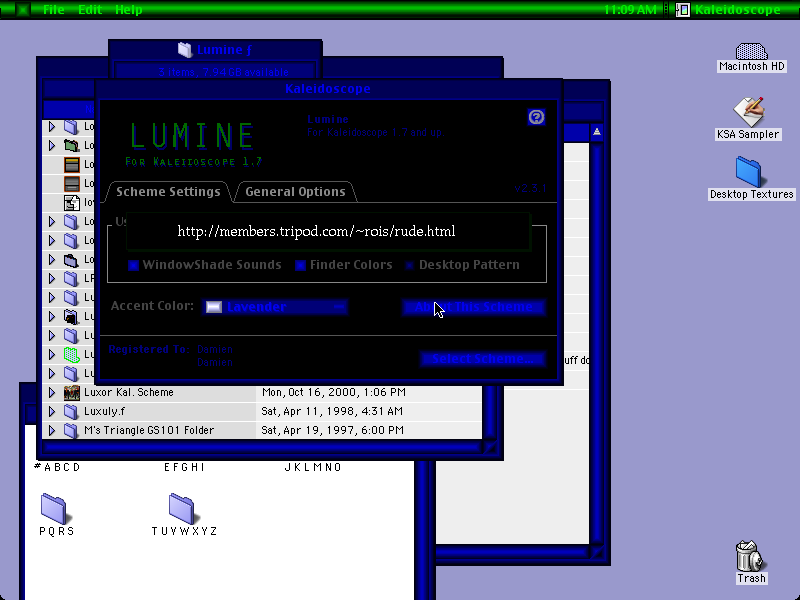Switch to the General Options tab

(295, 192)
